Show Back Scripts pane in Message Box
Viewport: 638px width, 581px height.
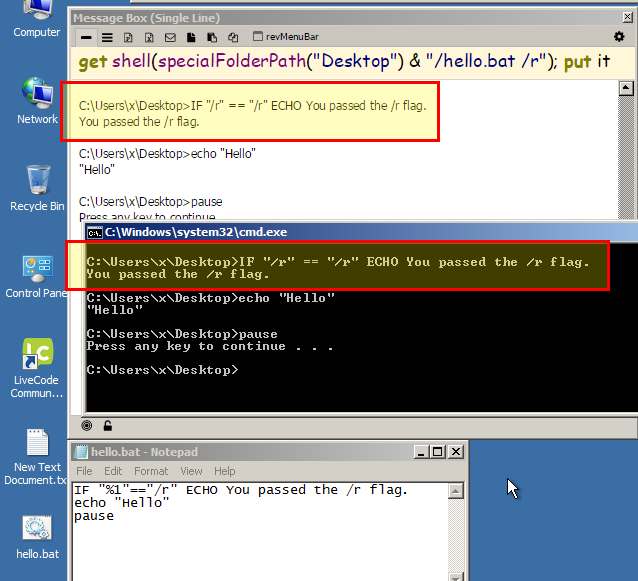click(x=212, y=37)
